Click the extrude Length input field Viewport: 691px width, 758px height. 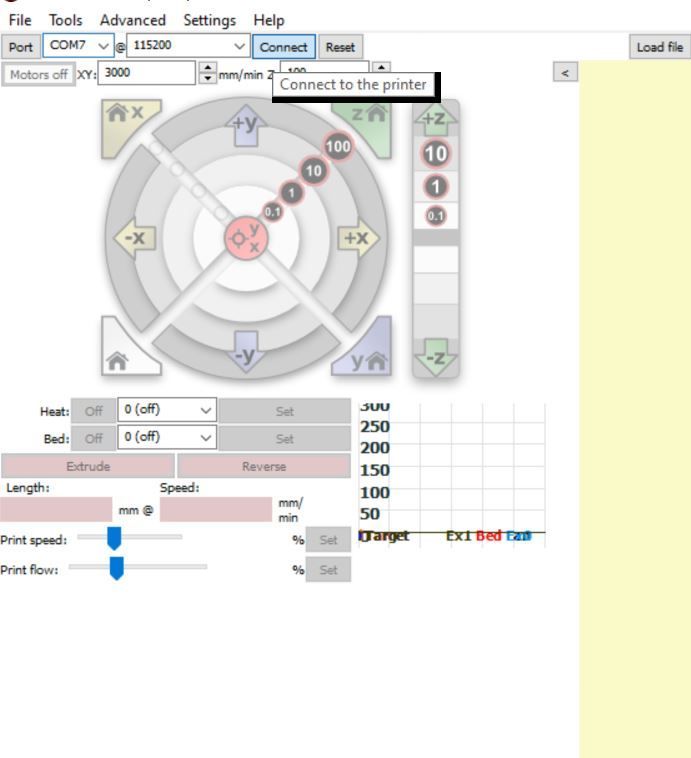pos(56,510)
